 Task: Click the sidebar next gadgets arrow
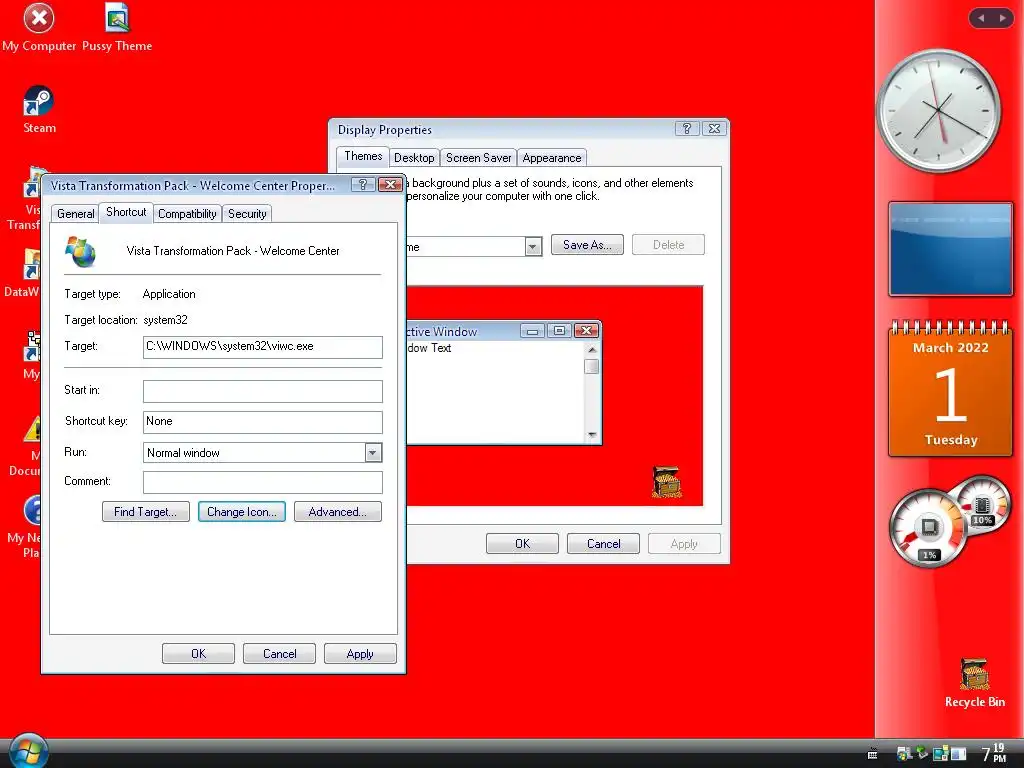1002,18
